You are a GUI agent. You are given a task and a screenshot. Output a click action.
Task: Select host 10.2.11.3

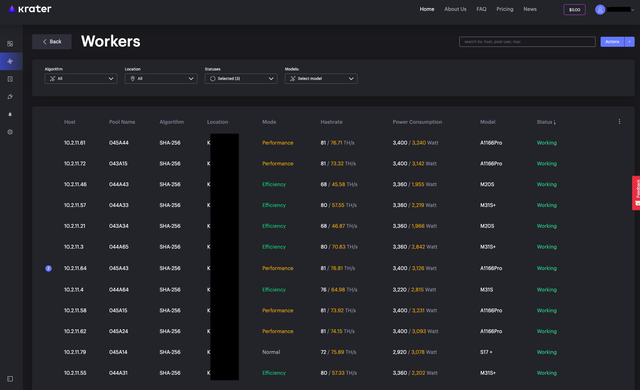click(x=73, y=247)
